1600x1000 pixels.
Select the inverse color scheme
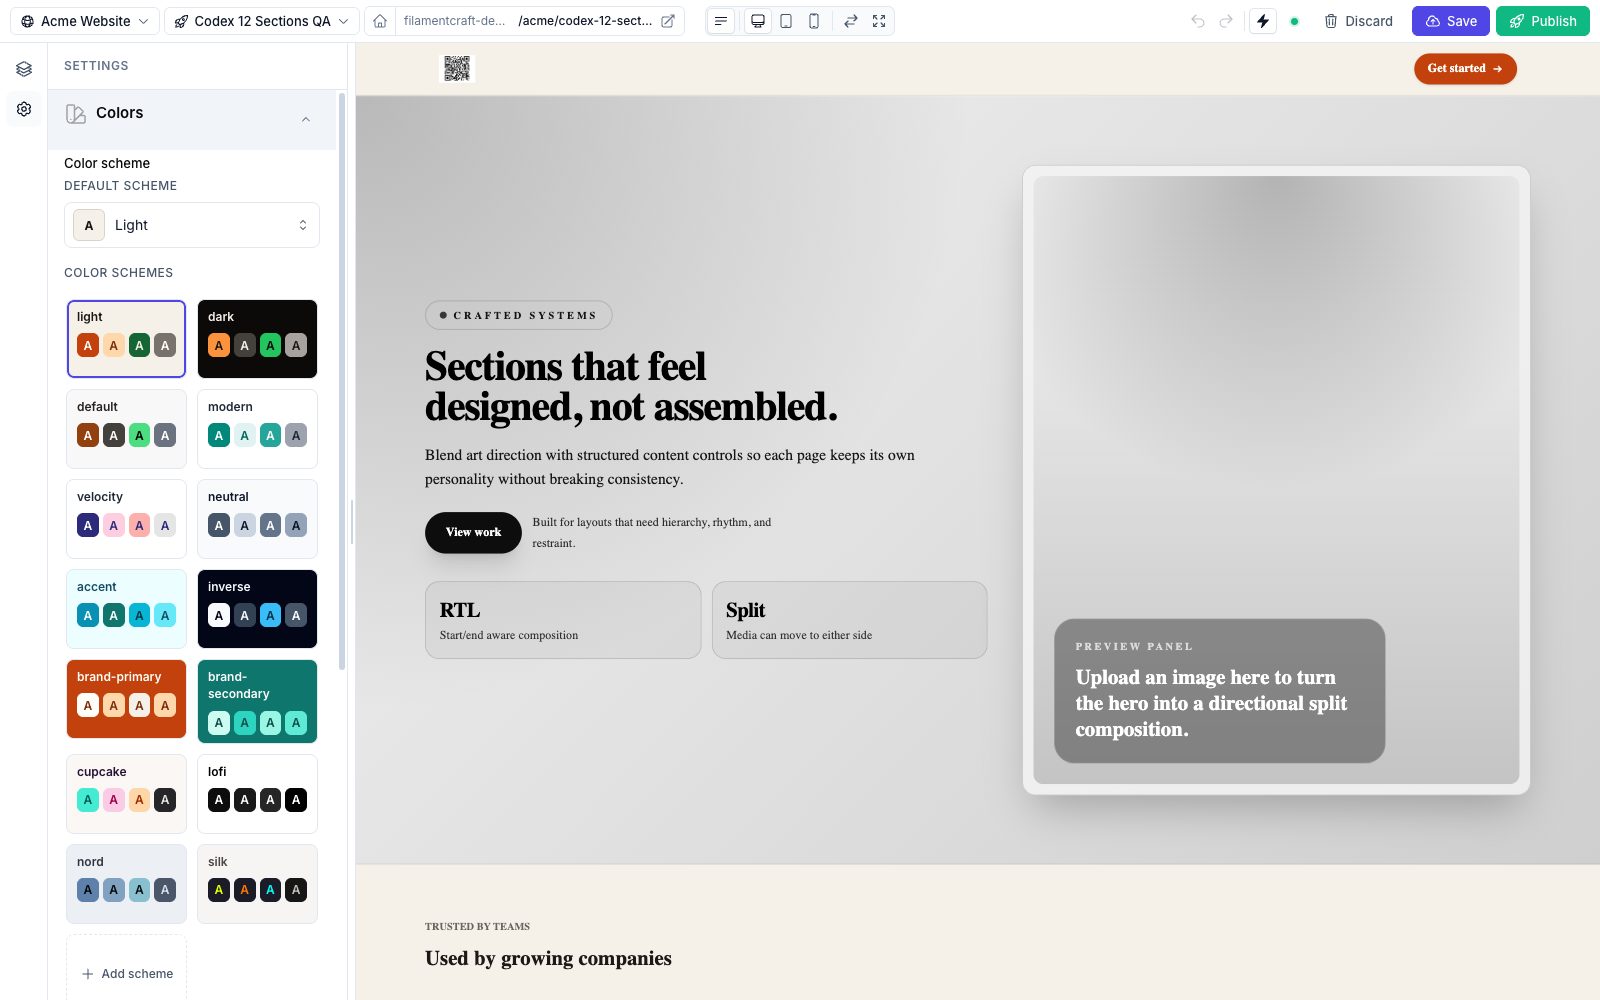pyautogui.click(x=257, y=609)
